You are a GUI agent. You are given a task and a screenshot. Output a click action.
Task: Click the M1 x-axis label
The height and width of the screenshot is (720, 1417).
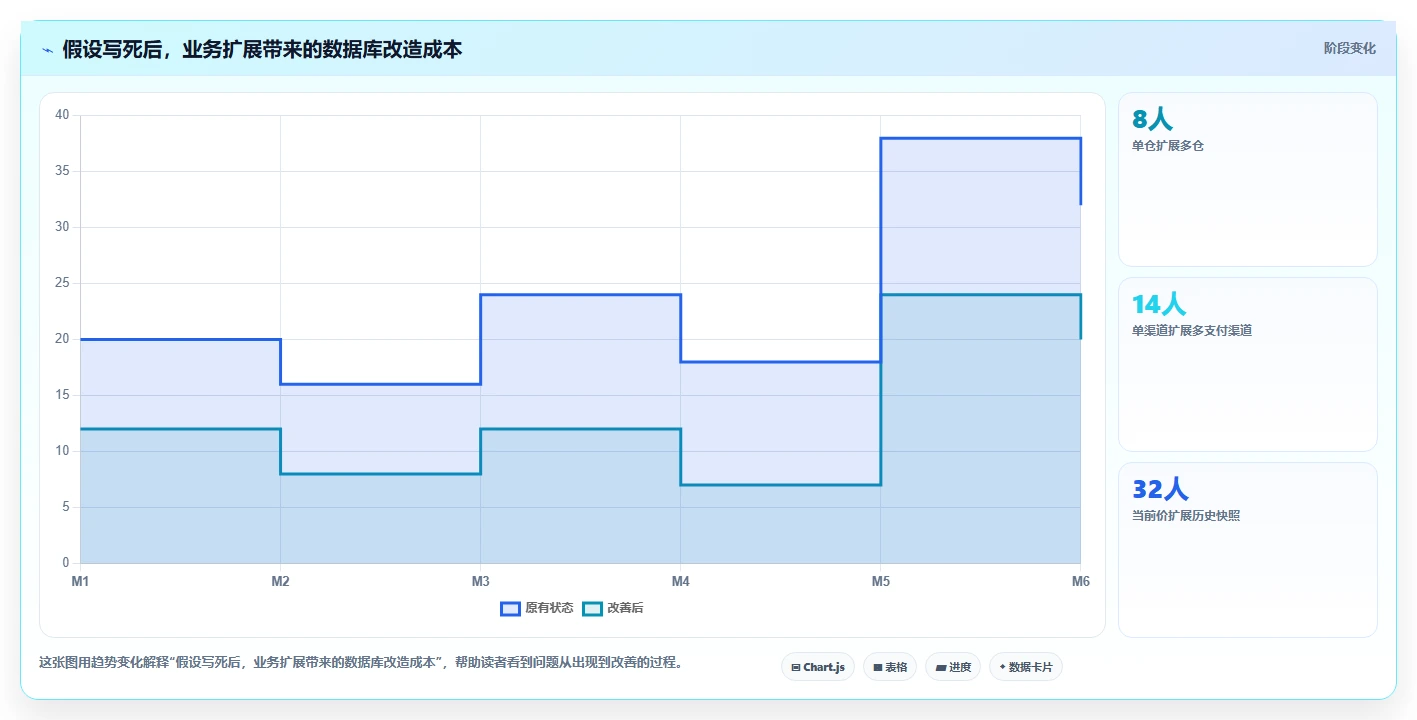tap(80, 581)
